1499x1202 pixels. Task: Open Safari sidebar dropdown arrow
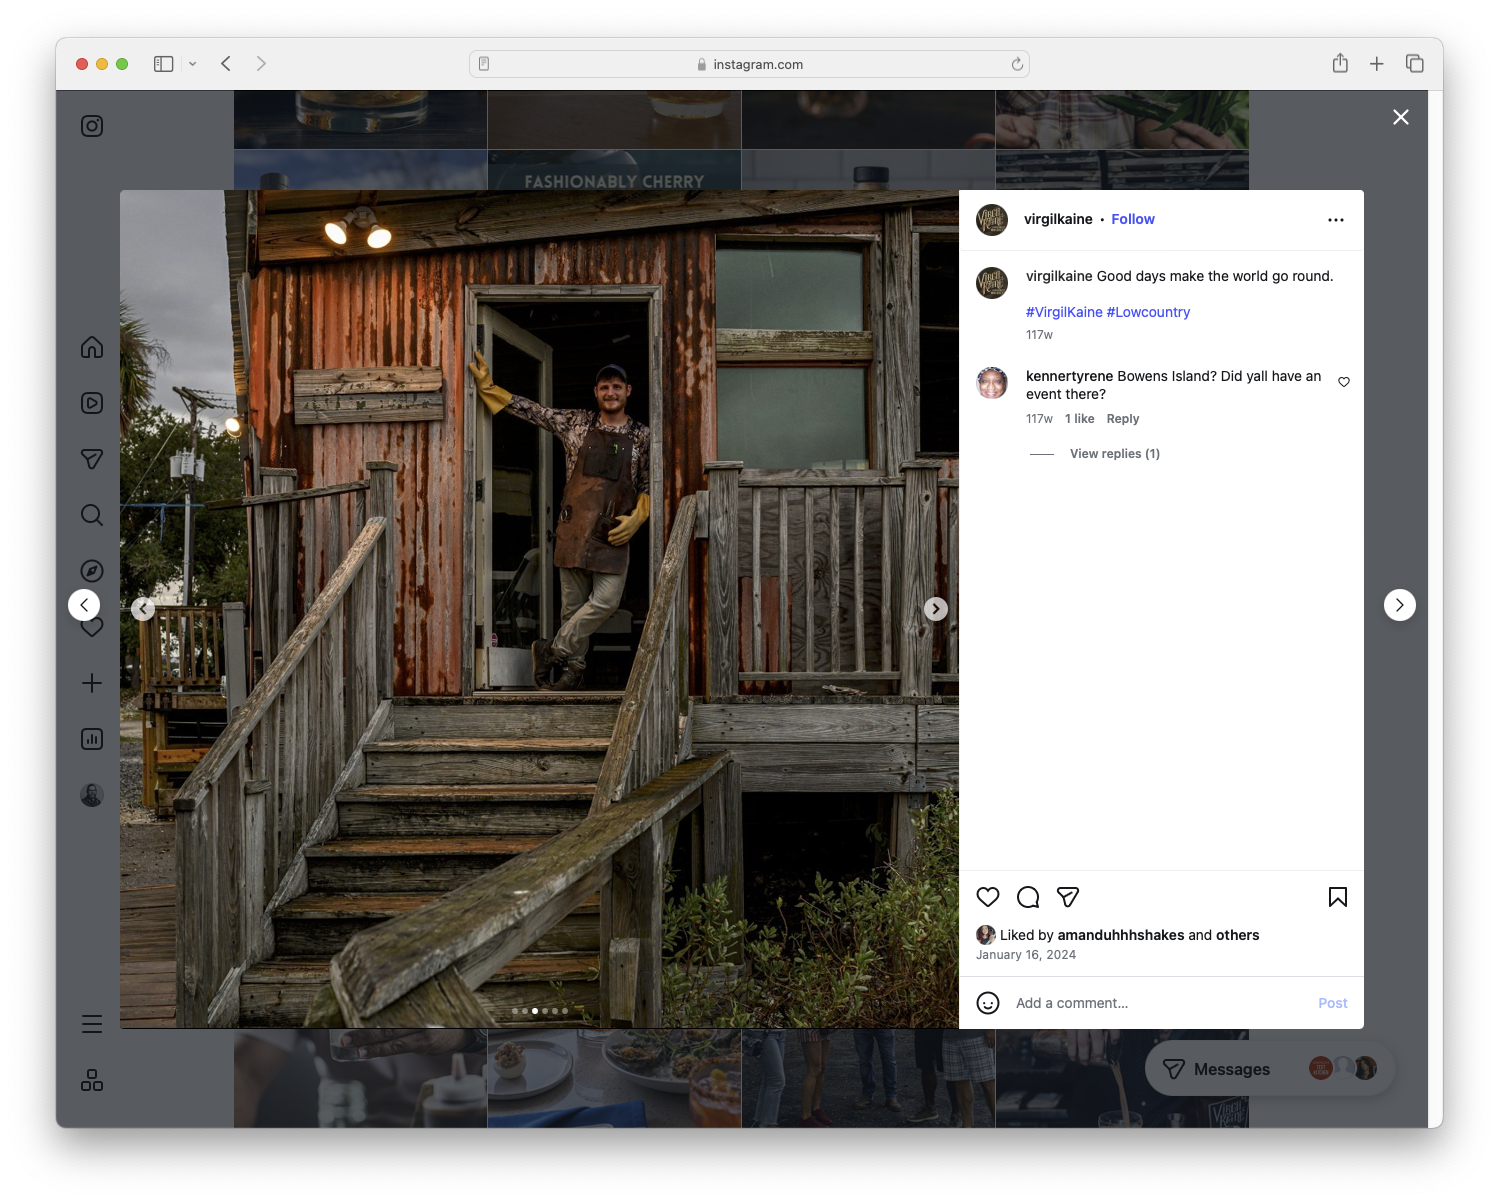pos(193,64)
